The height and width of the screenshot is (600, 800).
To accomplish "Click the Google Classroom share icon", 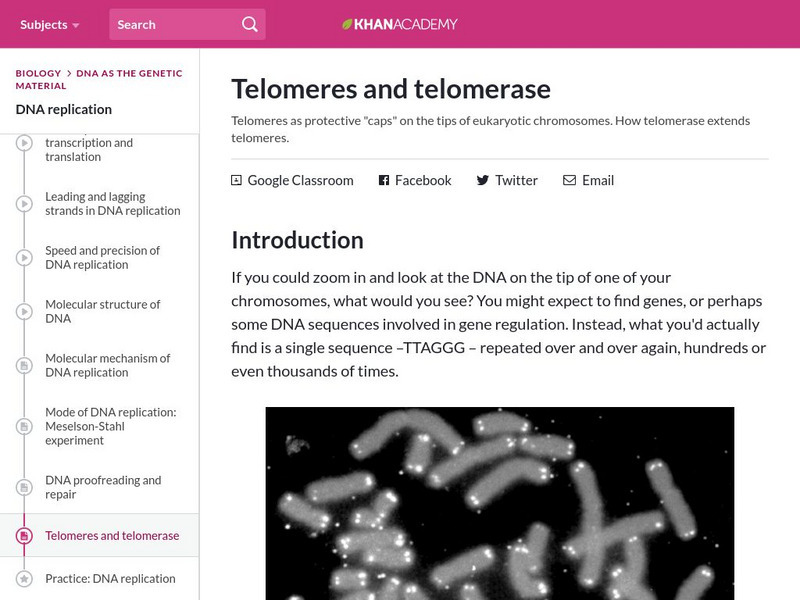I will click(x=236, y=180).
